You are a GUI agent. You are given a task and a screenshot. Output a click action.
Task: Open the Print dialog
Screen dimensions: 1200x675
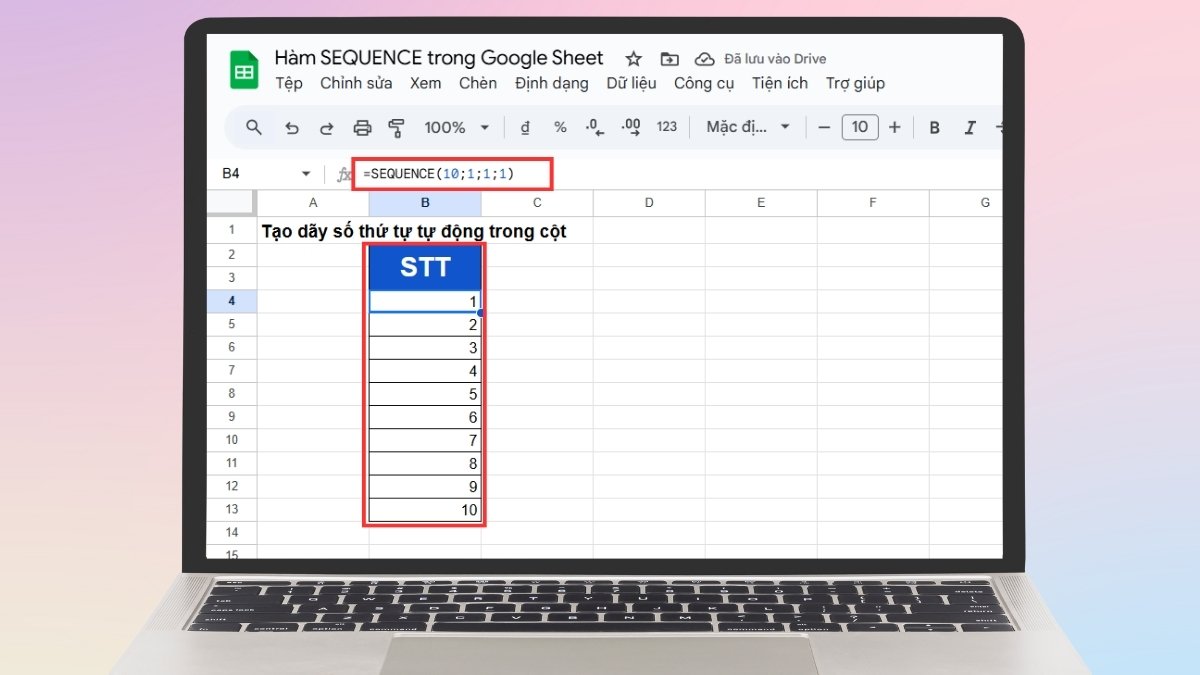[362, 127]
